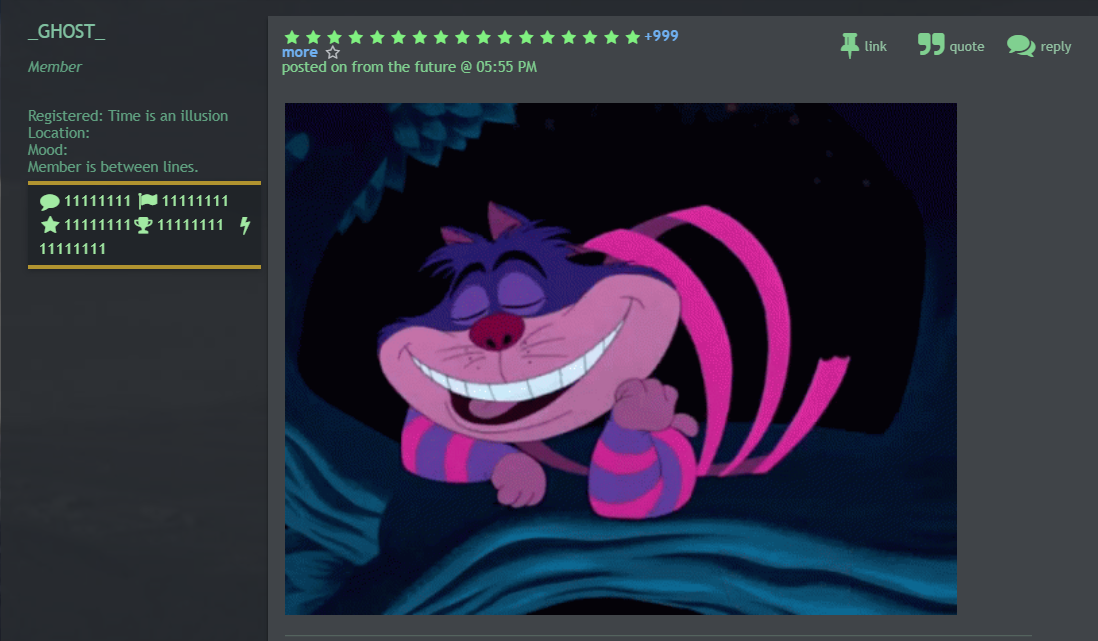Open the +999 star count
Viewport: 1098px width, 641px height.
point(661,36)
